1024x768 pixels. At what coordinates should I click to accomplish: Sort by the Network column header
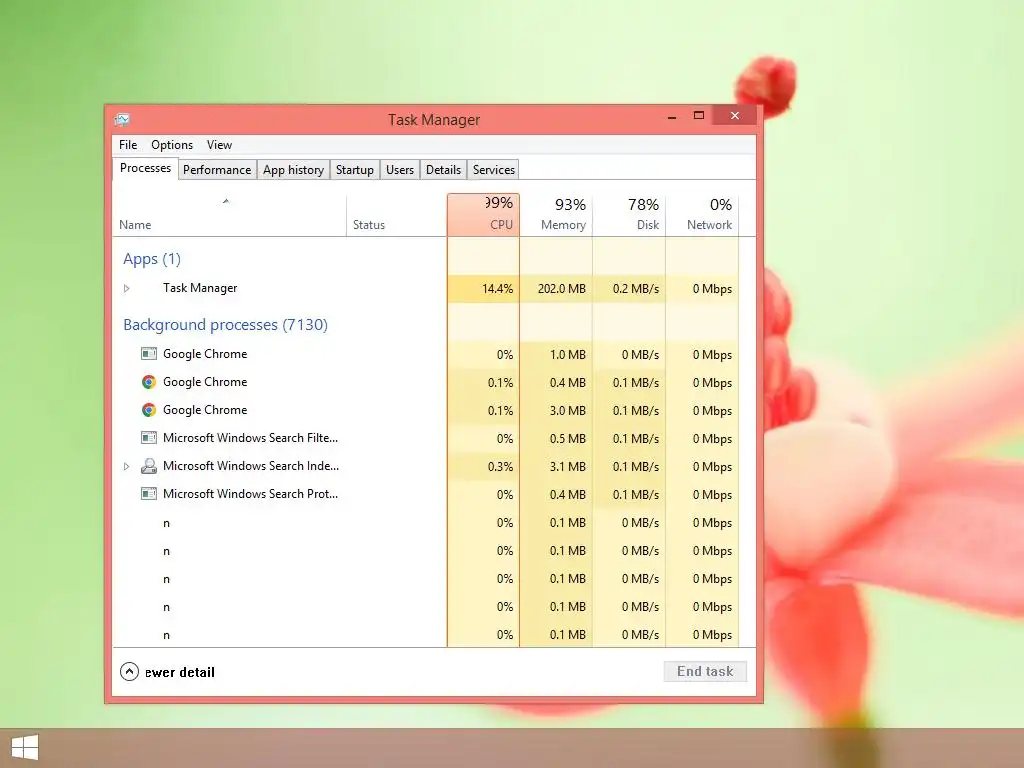pos(703,215)
